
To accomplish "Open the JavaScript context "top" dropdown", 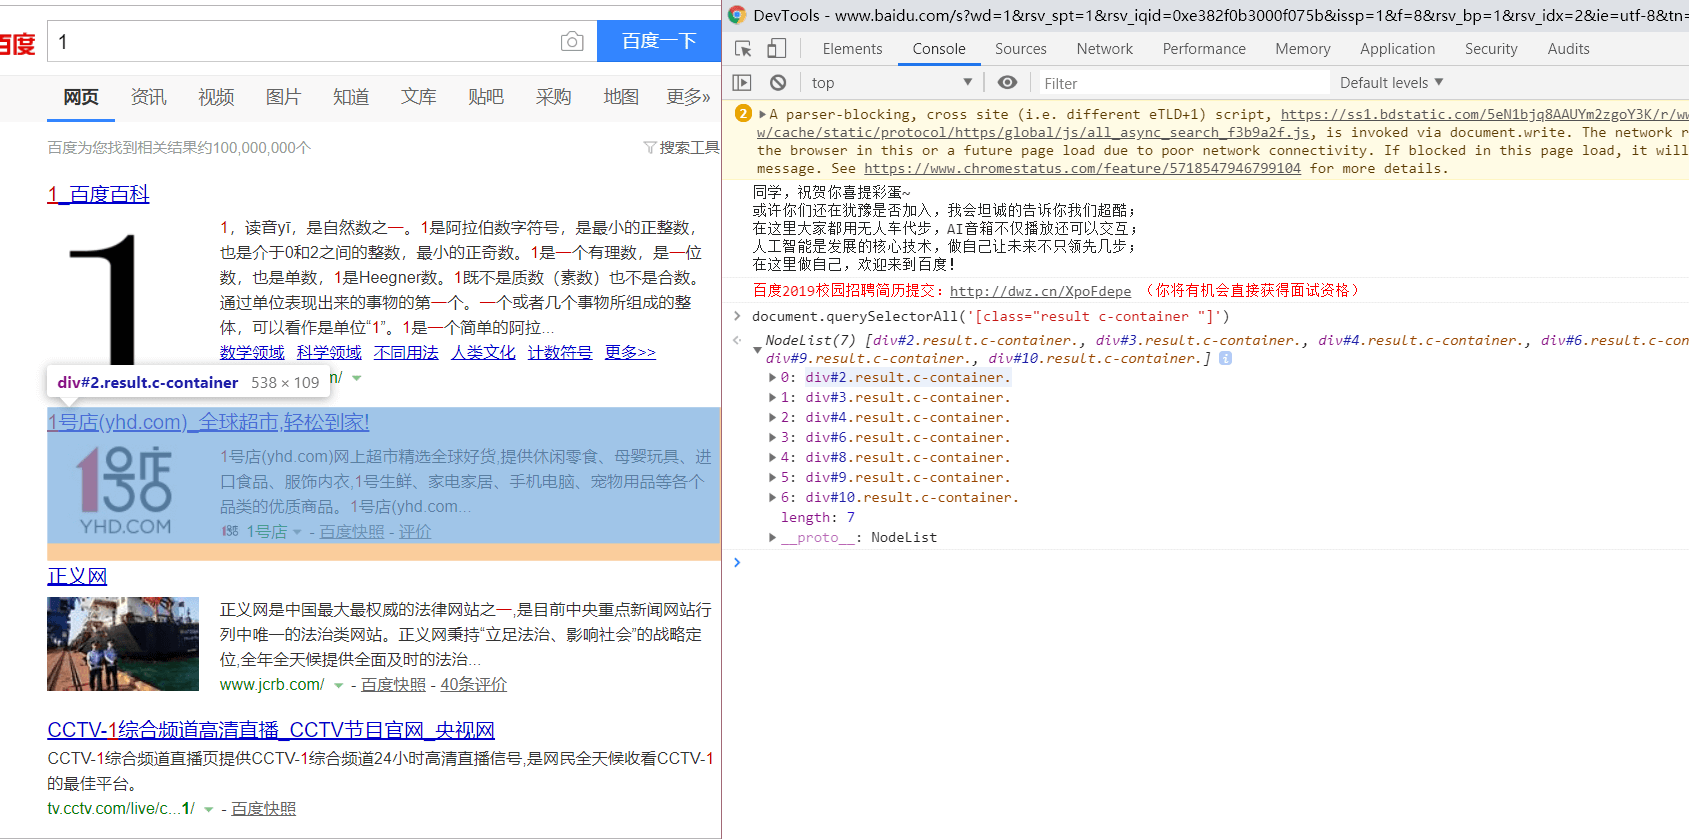I will [x=891, y=82].
